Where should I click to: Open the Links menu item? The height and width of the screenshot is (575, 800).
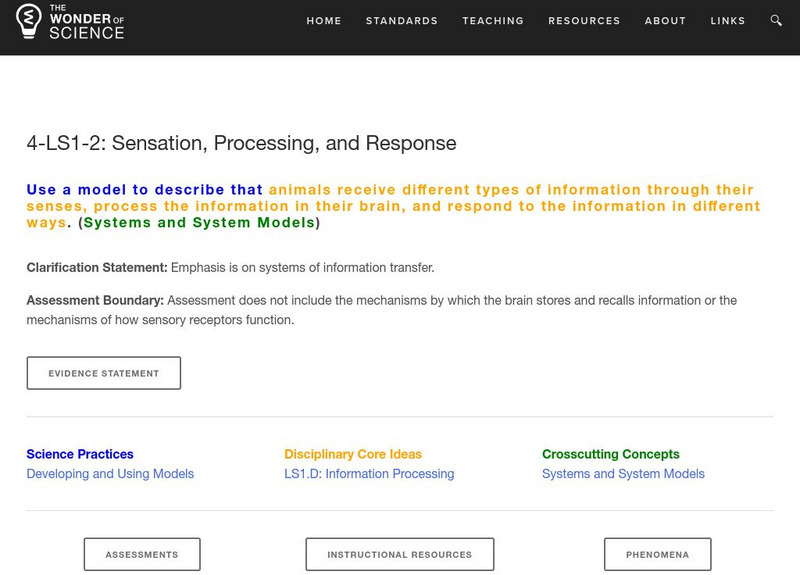(x=728, y=21)
